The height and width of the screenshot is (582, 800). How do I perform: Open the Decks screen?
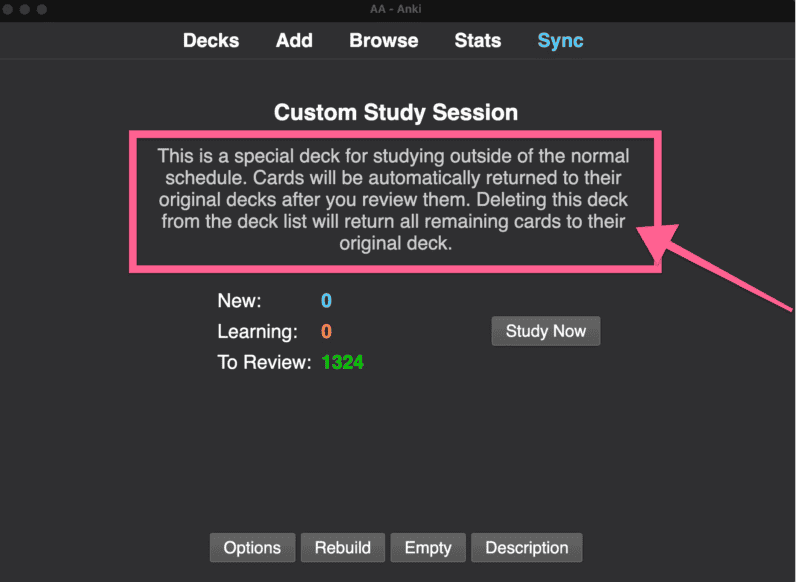point(211,40)
